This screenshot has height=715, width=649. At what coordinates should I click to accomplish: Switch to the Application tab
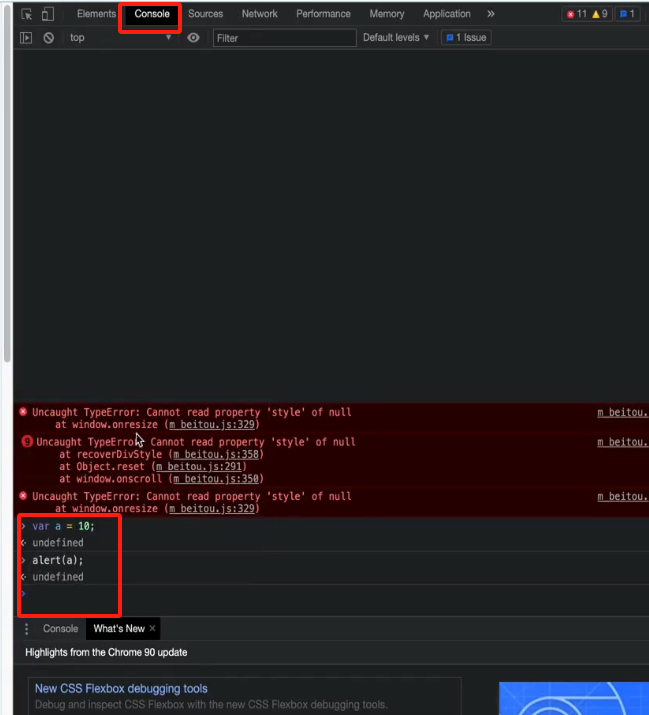447,14
